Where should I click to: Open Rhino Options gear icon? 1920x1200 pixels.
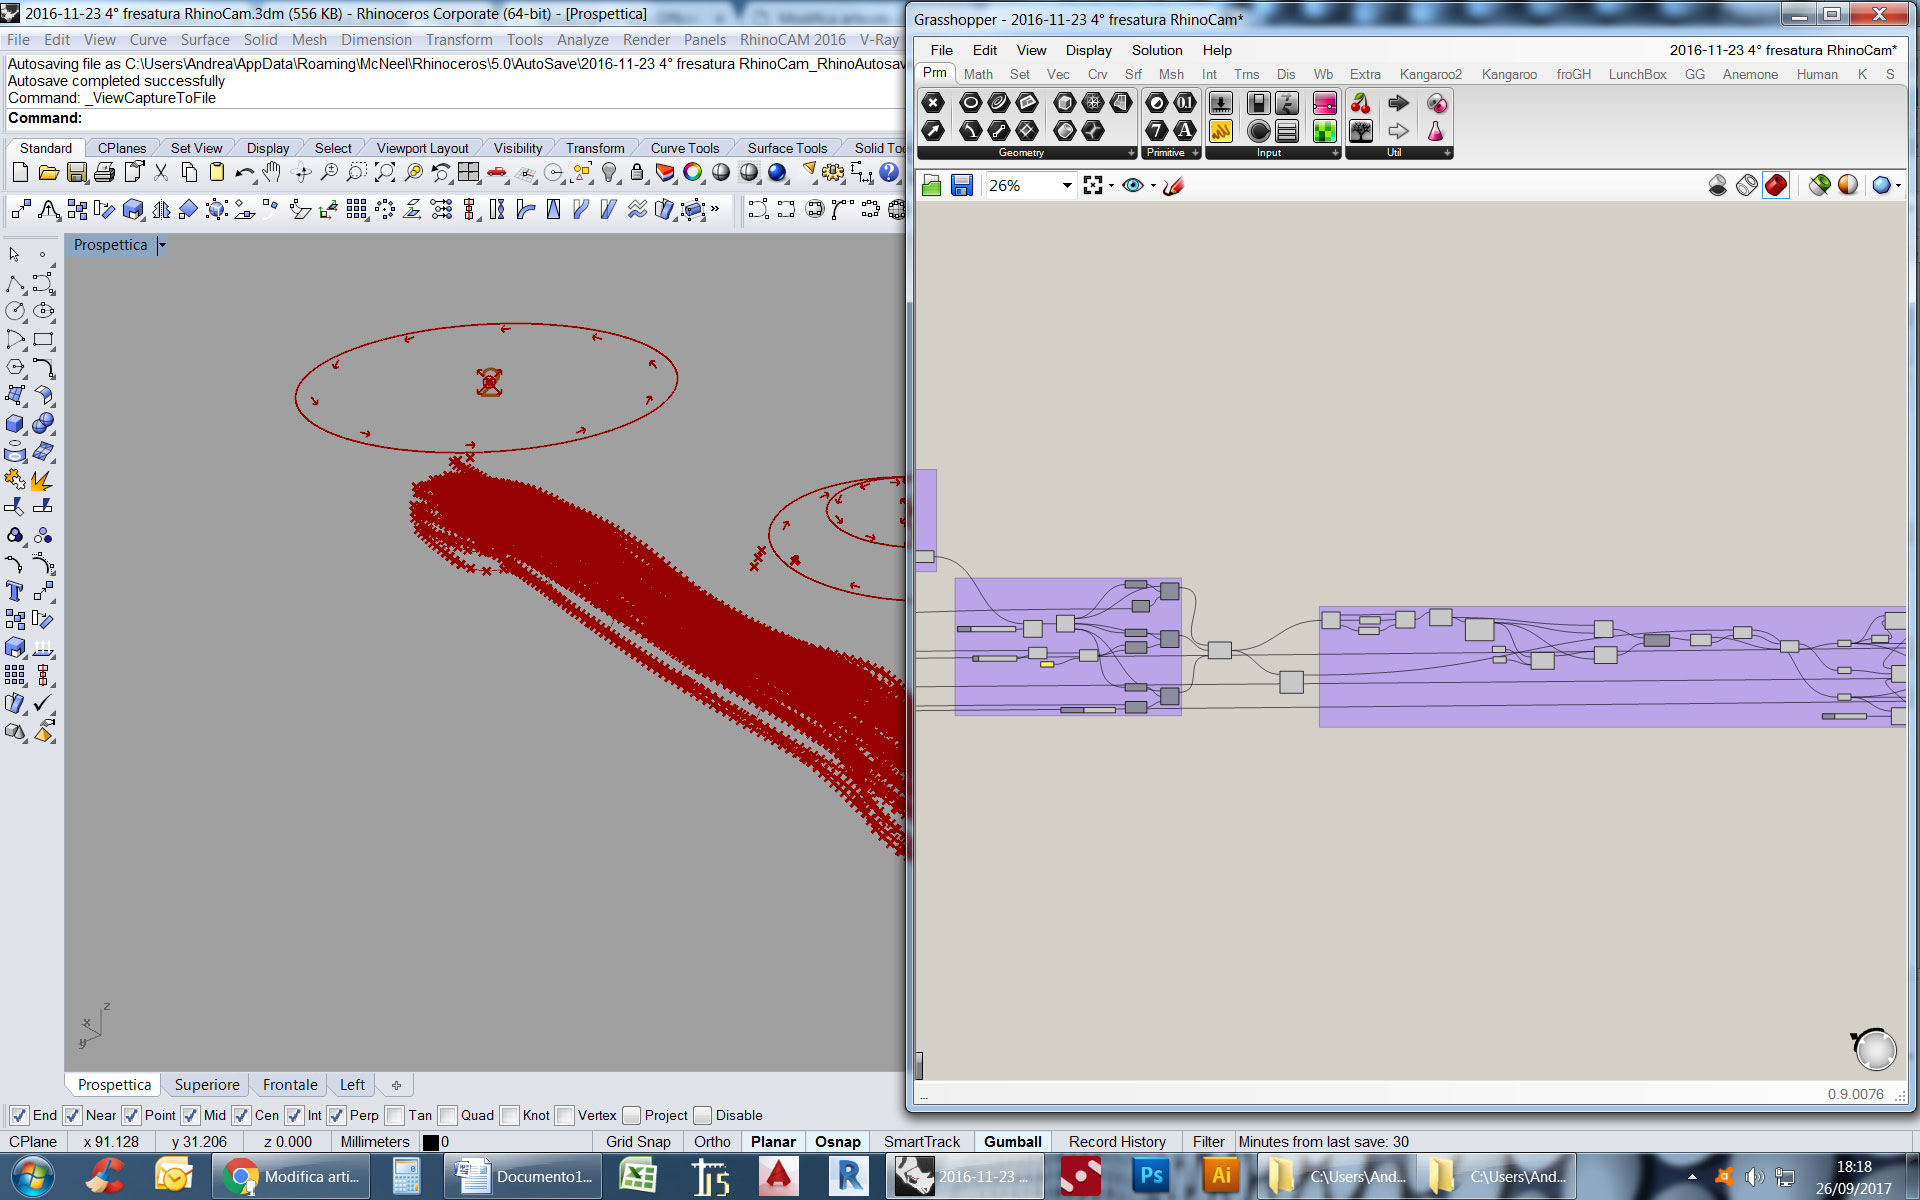click(833, 173)
